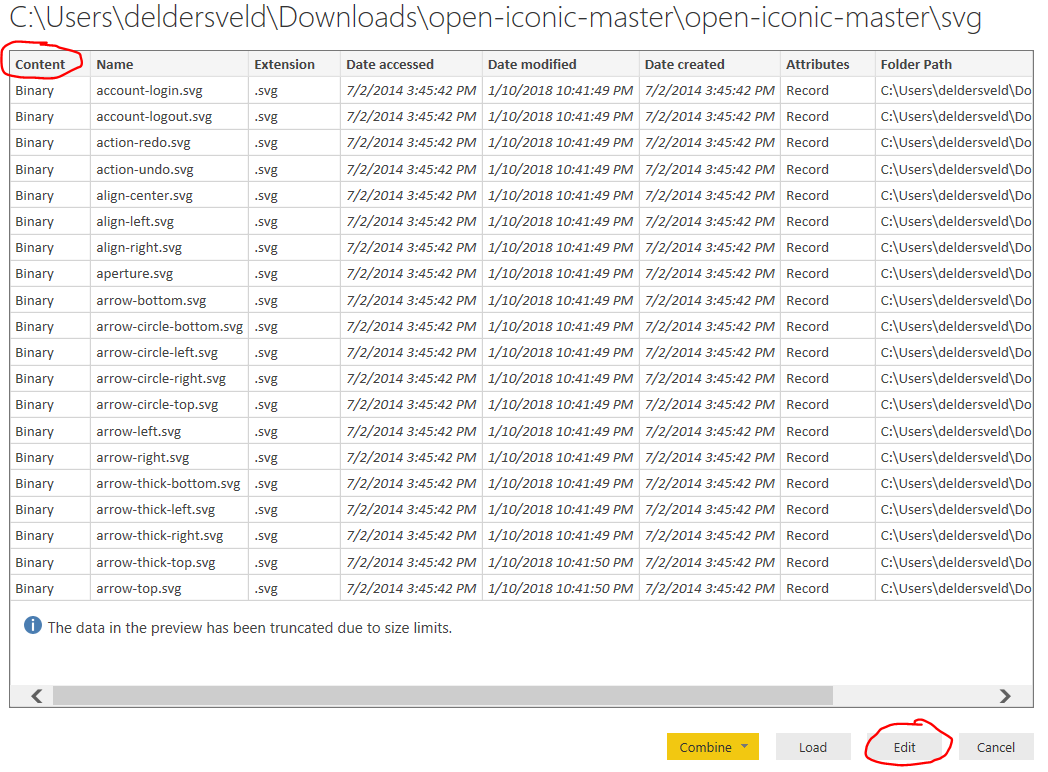Click Binary cell in the aperture.svg row
This screenshot has height=772, width=1048.
point(35,273)
